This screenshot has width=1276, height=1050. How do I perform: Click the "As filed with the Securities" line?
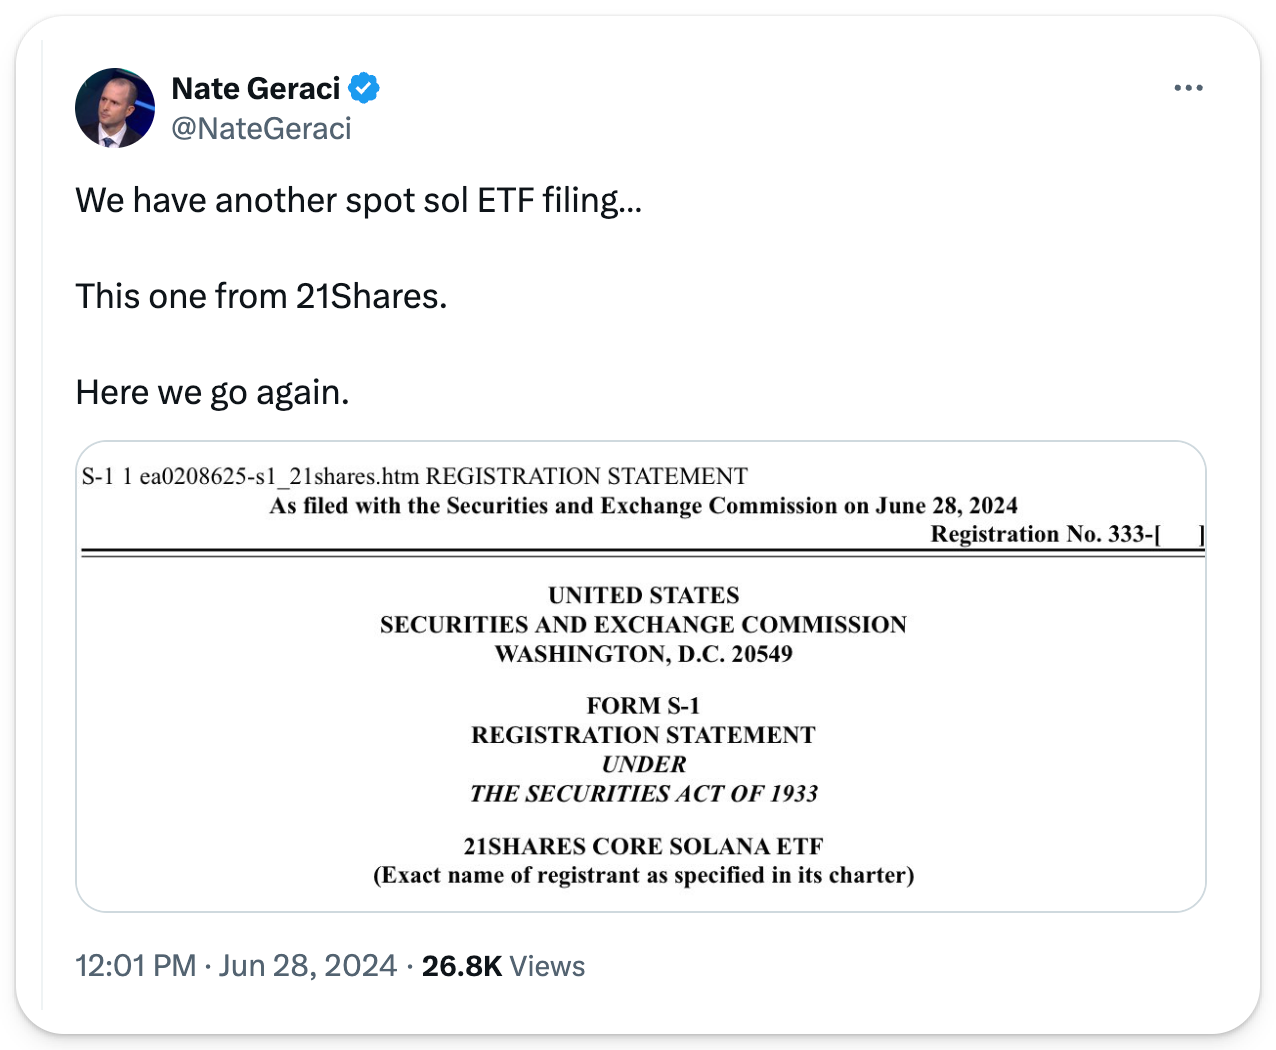click(643, 506)
